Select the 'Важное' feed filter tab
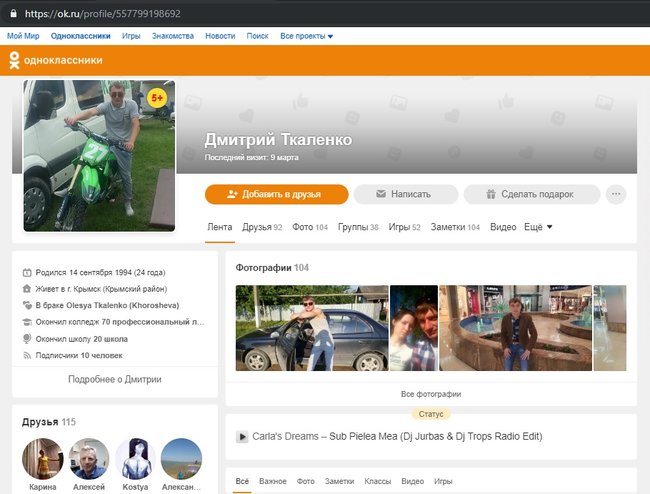 click(272, 481)
